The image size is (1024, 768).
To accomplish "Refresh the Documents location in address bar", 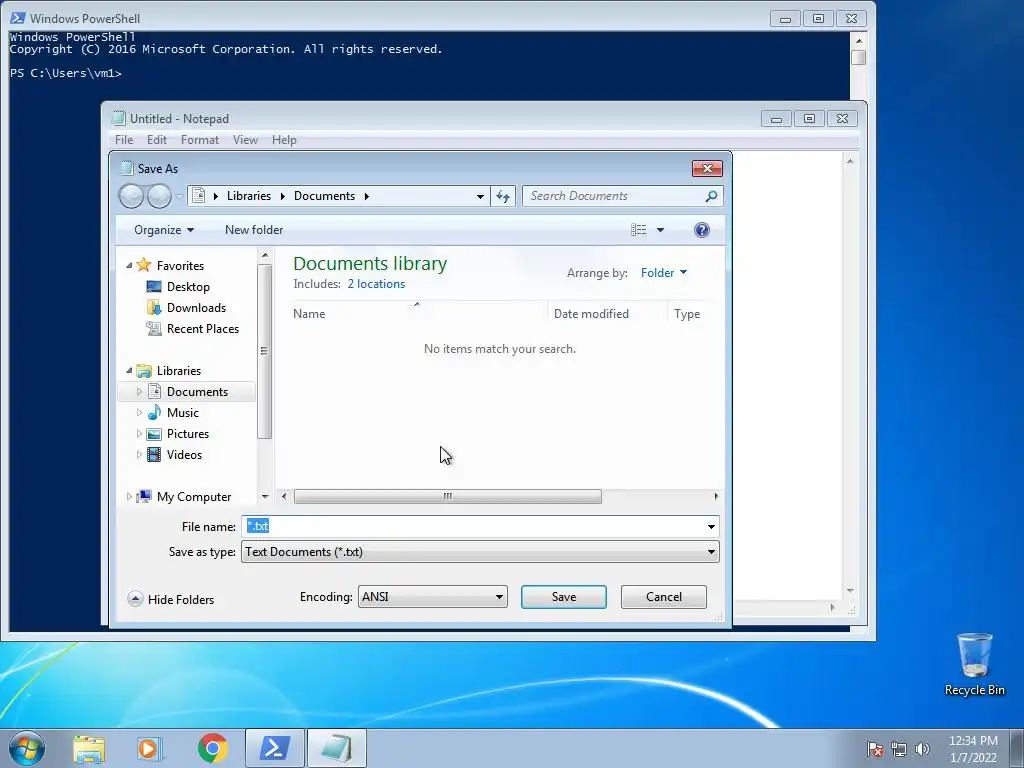I will point(503,196).
